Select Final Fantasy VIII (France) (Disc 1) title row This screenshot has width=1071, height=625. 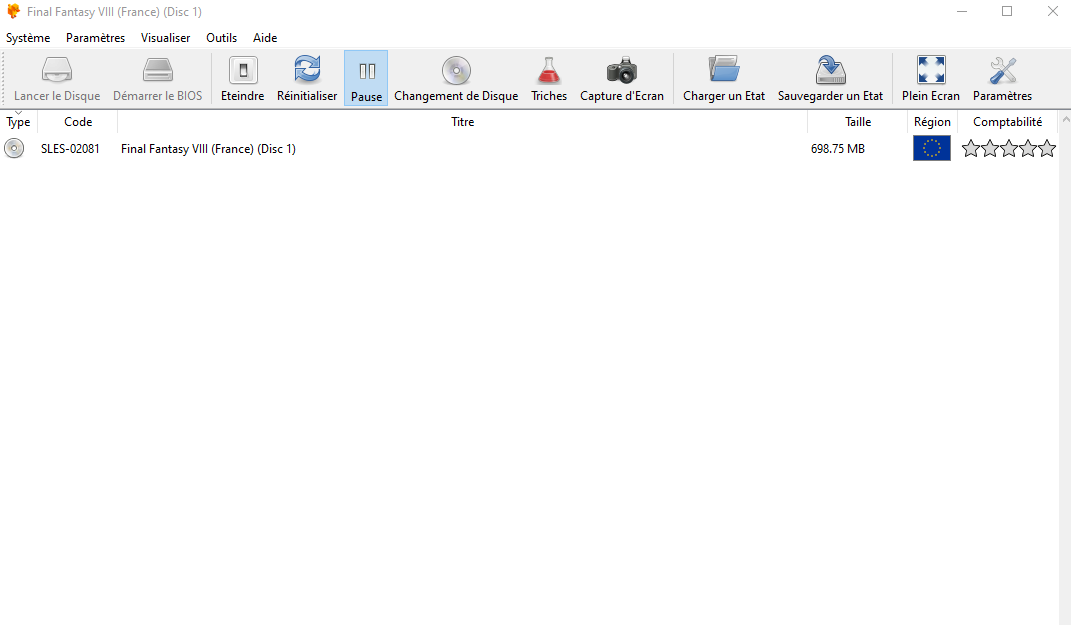[x=208, y=149]
